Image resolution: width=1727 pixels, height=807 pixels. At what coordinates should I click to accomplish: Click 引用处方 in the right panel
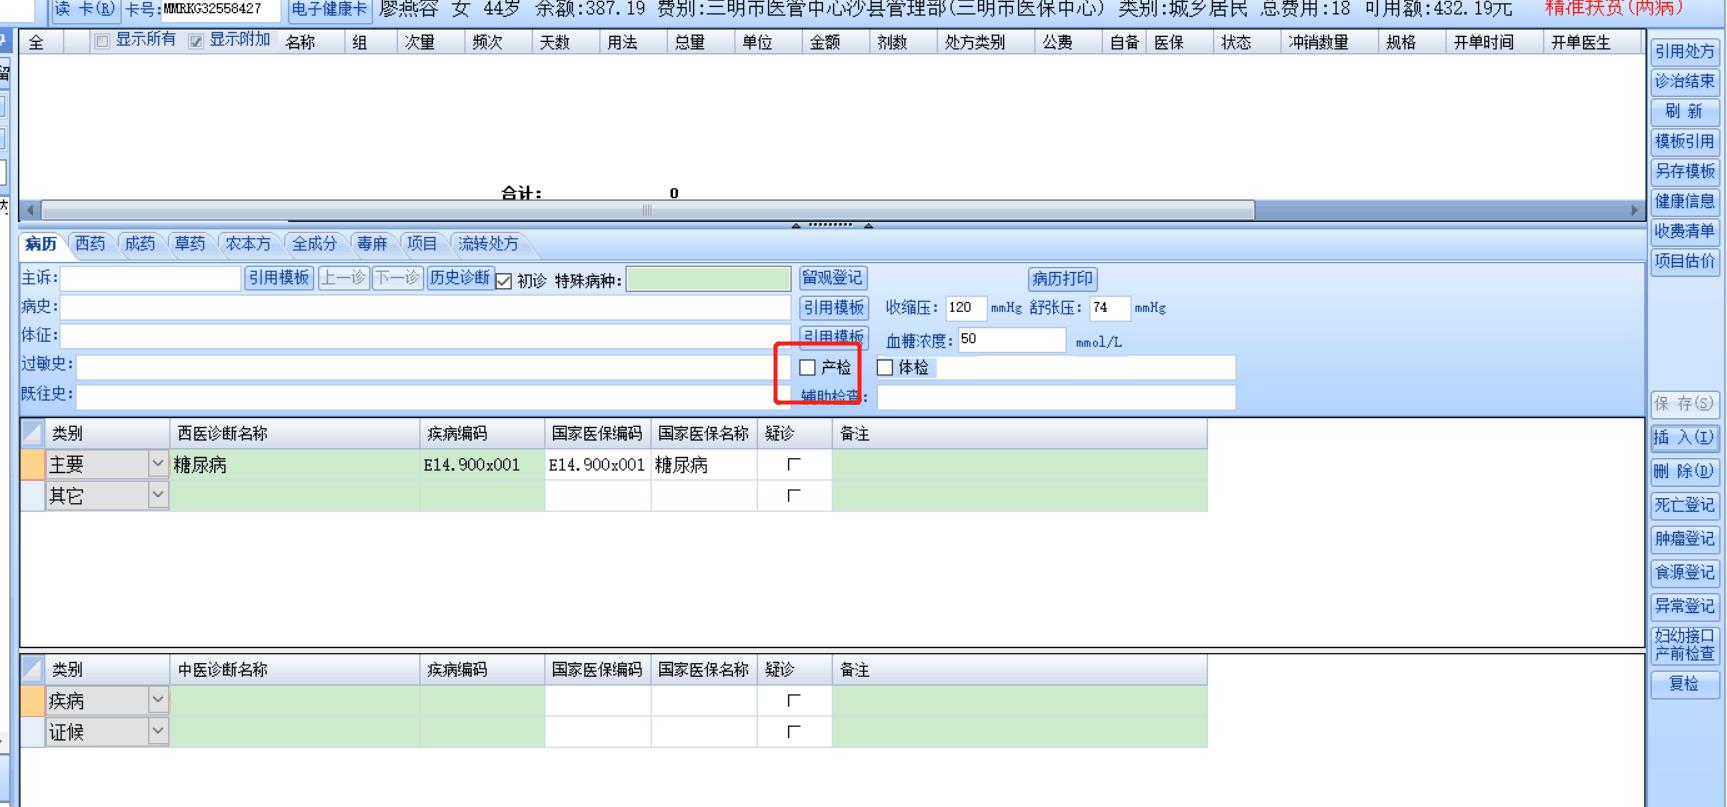pos(1685,52)
